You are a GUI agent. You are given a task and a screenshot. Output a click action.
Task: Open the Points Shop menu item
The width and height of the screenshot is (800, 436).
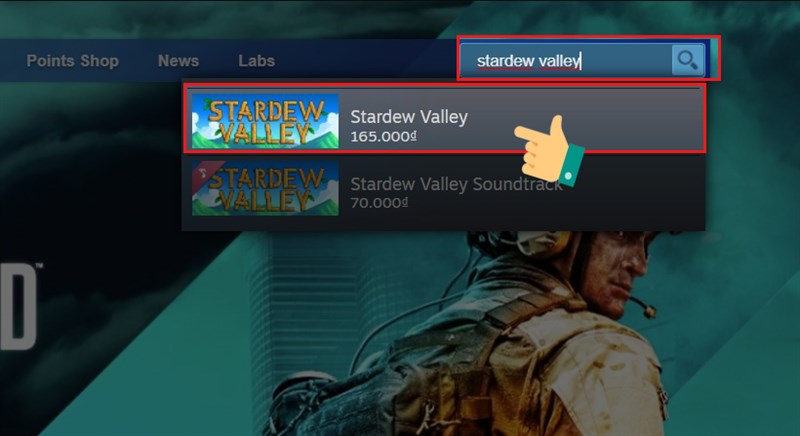(x=72, y=61)
